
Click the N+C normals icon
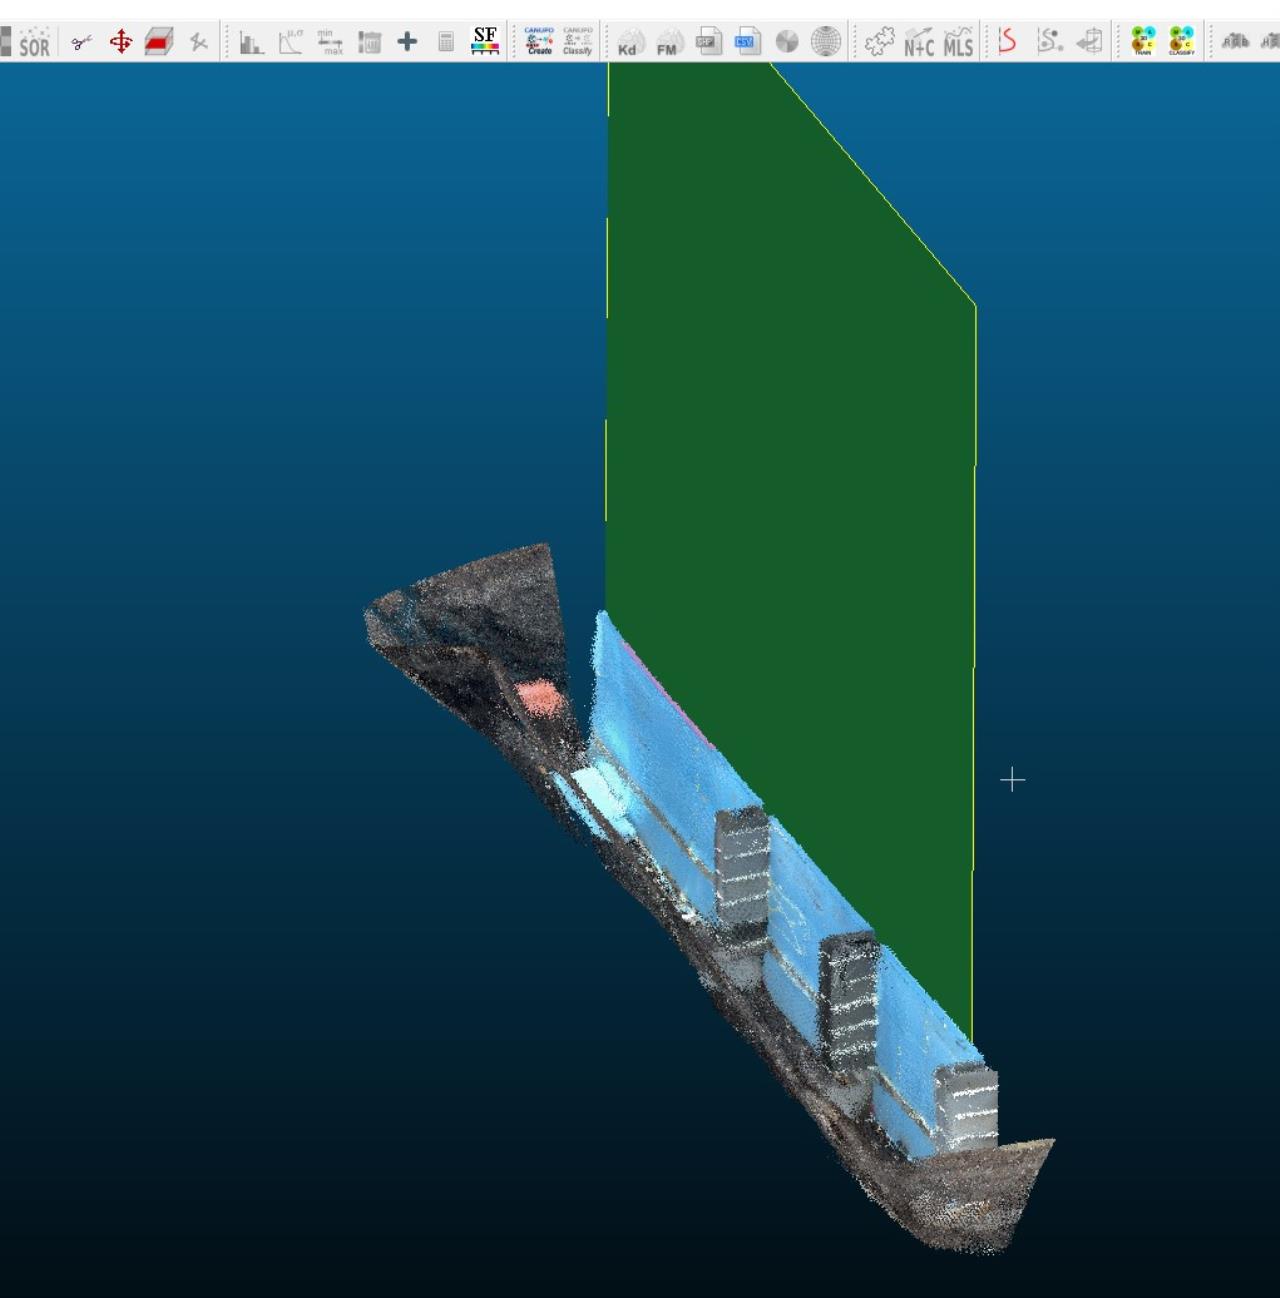918,42
